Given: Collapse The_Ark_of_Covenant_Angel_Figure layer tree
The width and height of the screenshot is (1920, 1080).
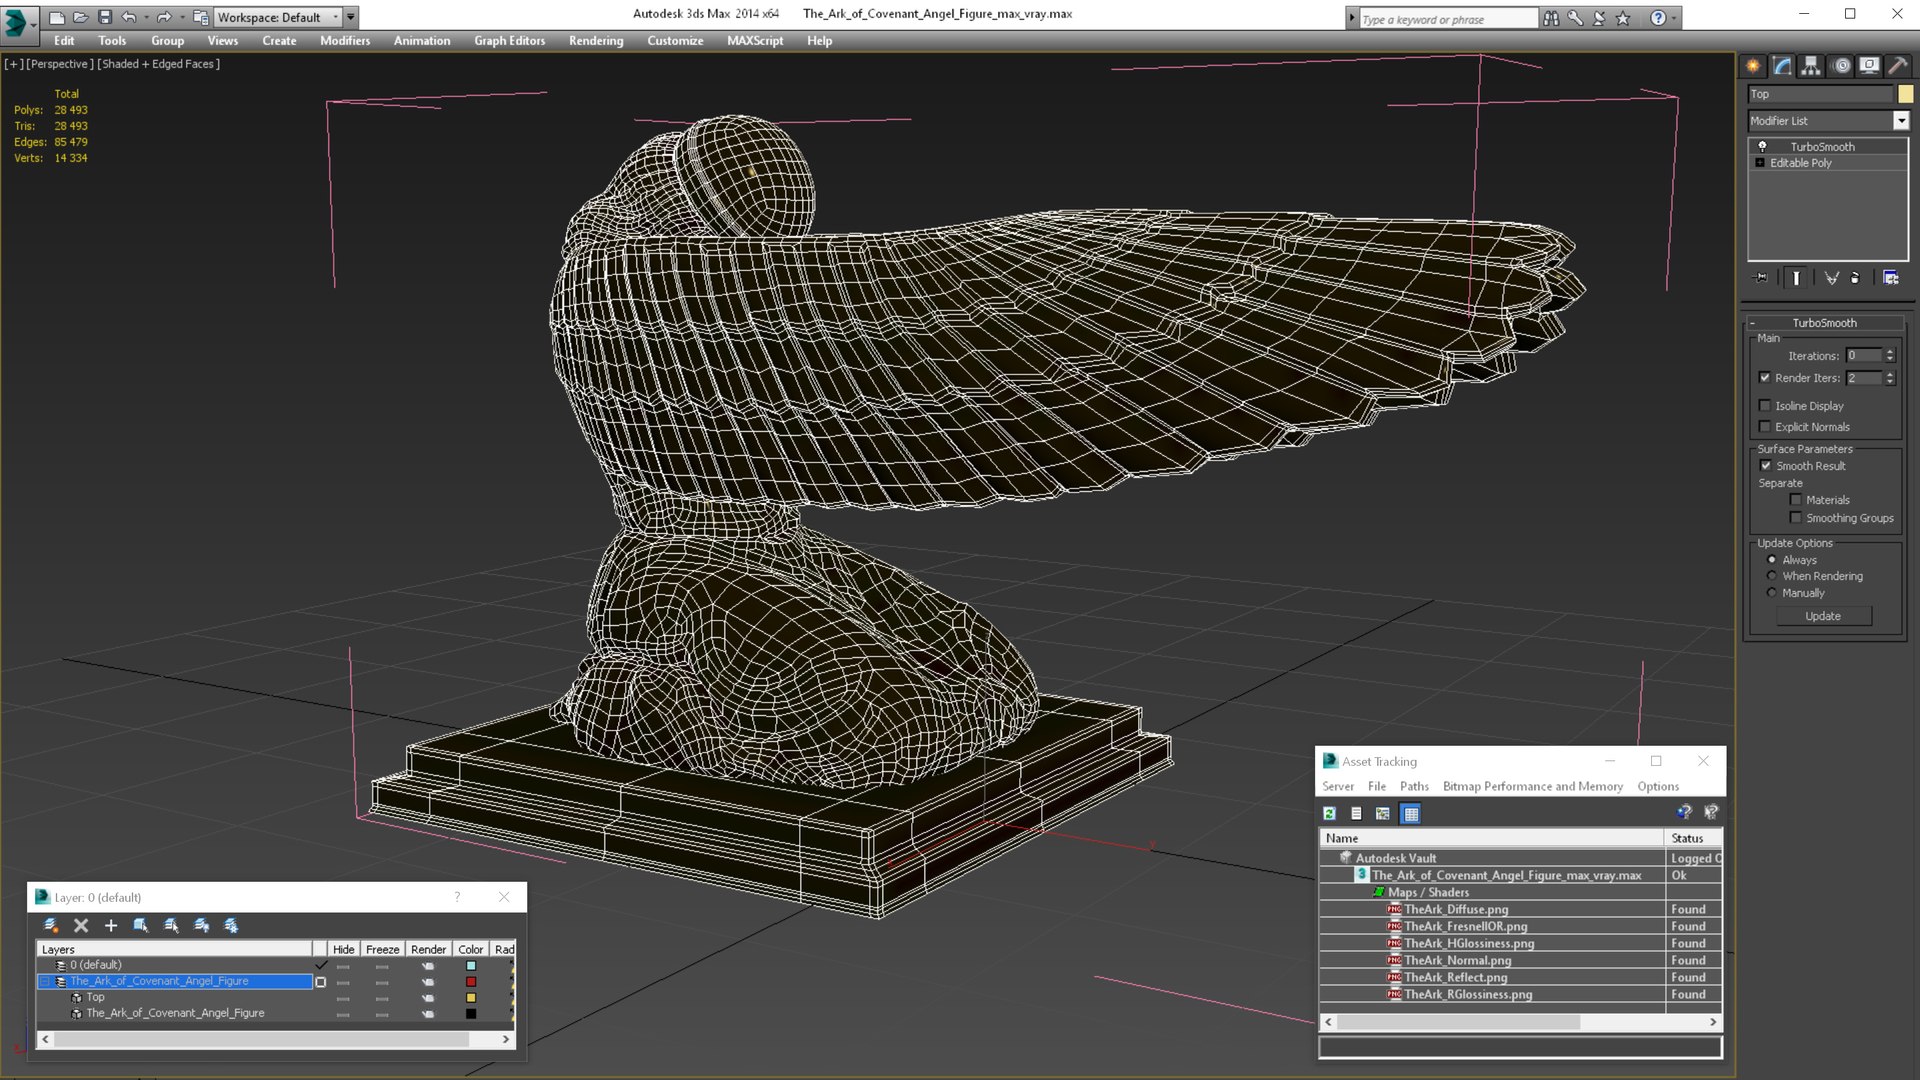Looking at the screenshot, I should (45, 982).
